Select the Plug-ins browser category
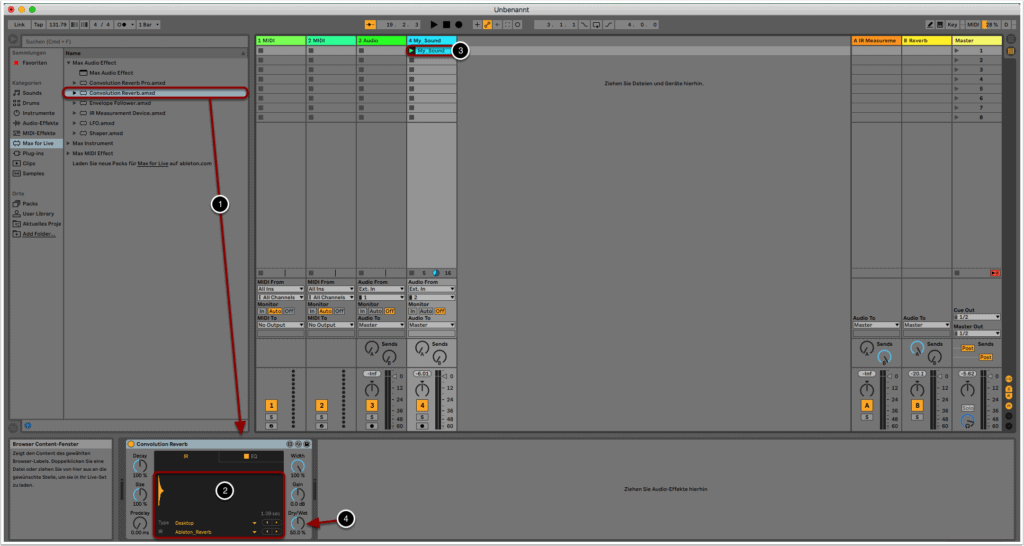 [34, 153]
